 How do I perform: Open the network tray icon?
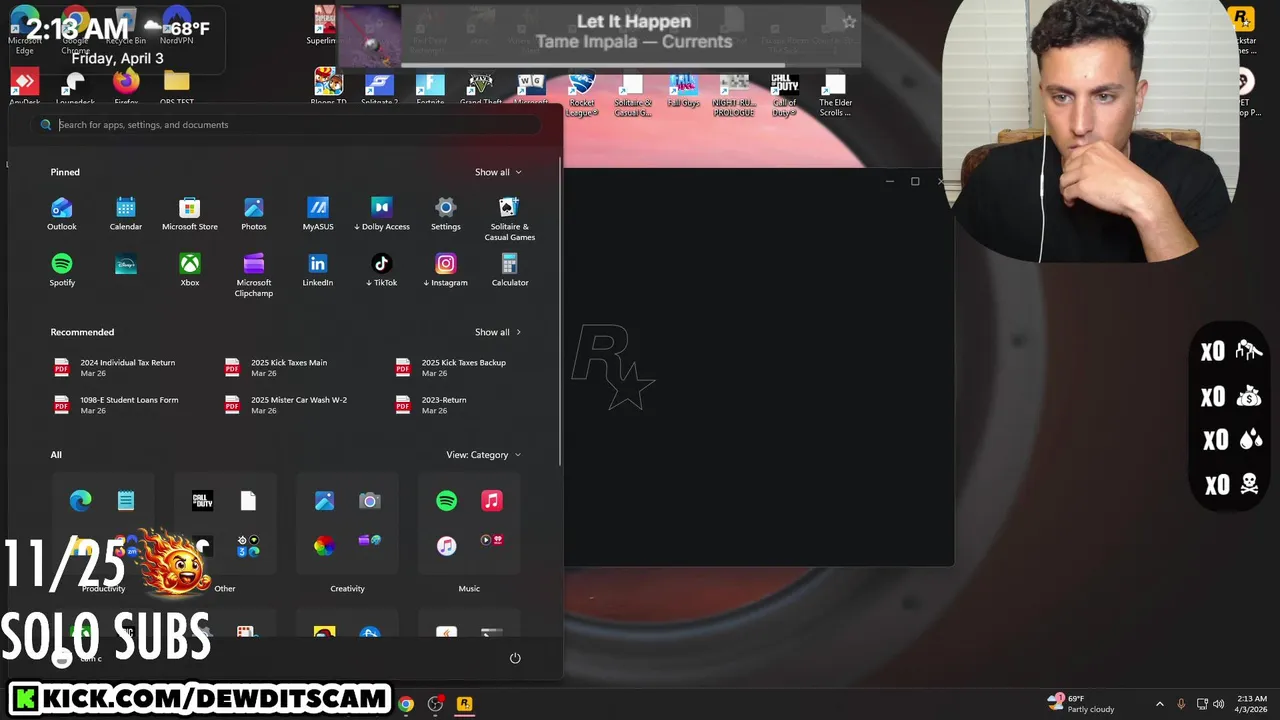pos(1202,704)
